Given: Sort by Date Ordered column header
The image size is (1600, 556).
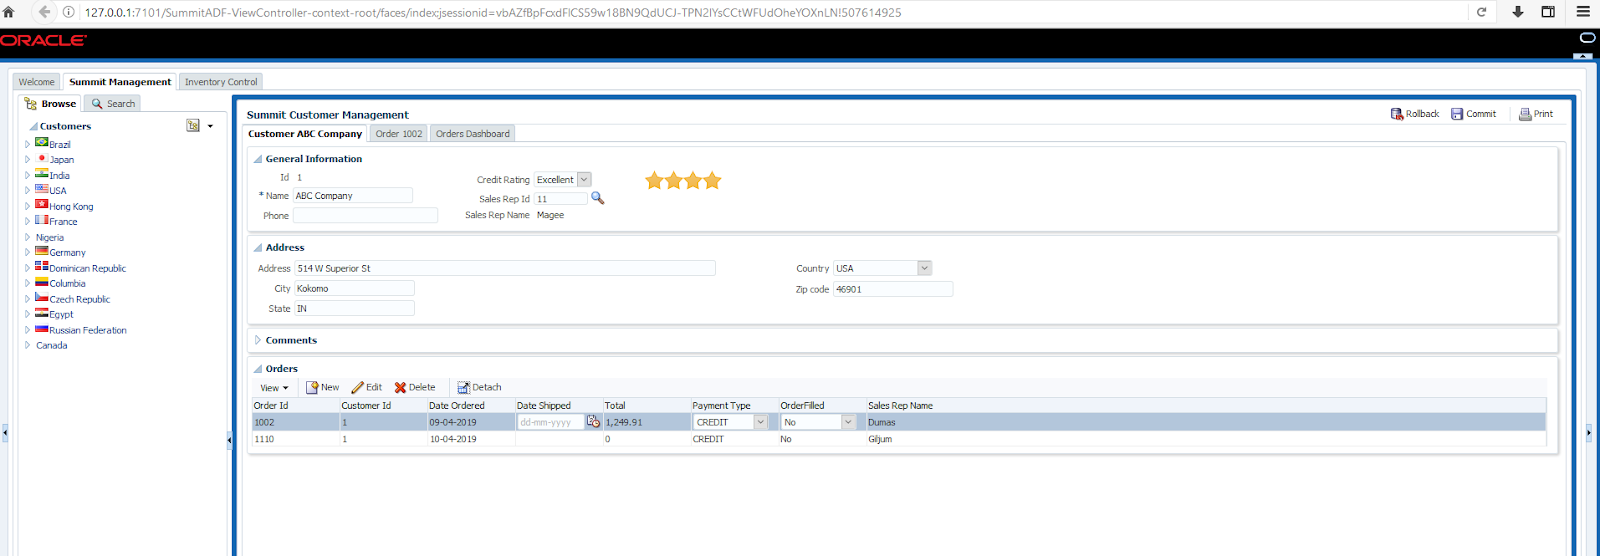Looking at the screenshot, I should click(457, 405).
